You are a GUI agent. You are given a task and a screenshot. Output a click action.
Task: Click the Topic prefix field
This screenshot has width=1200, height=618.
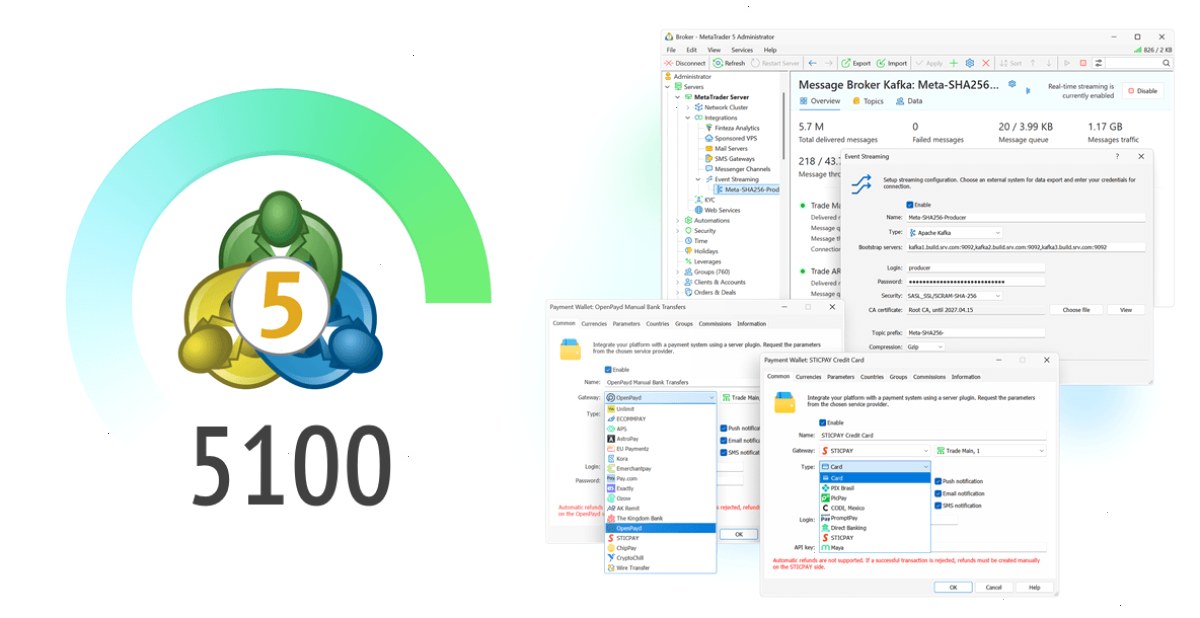point(975,333)
